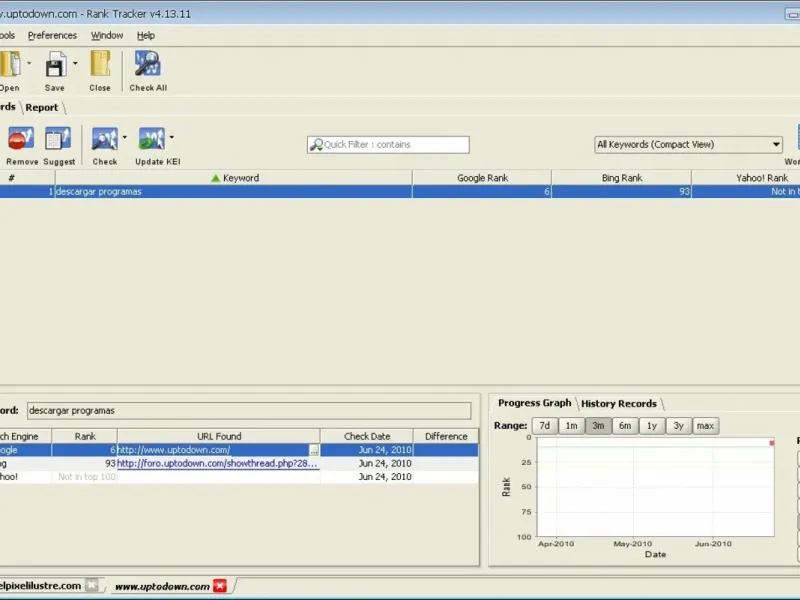Close the www.uptodown.com project tab
This screenshot has height=600, width=800.
click(220, 586)
